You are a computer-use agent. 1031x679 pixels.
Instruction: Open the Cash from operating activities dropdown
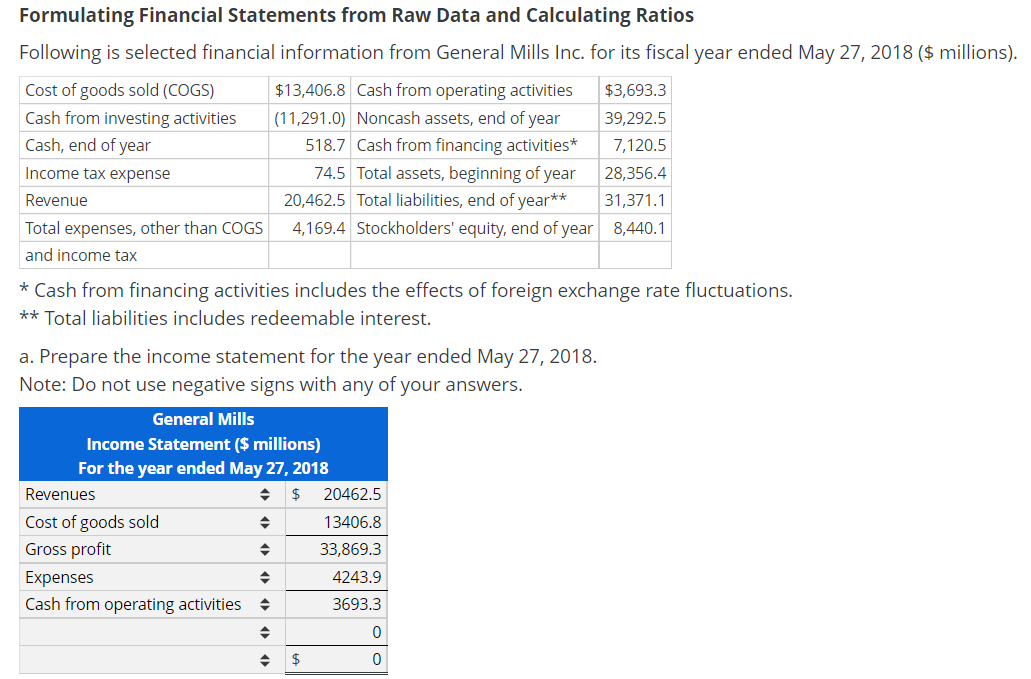tap(151, 605)
